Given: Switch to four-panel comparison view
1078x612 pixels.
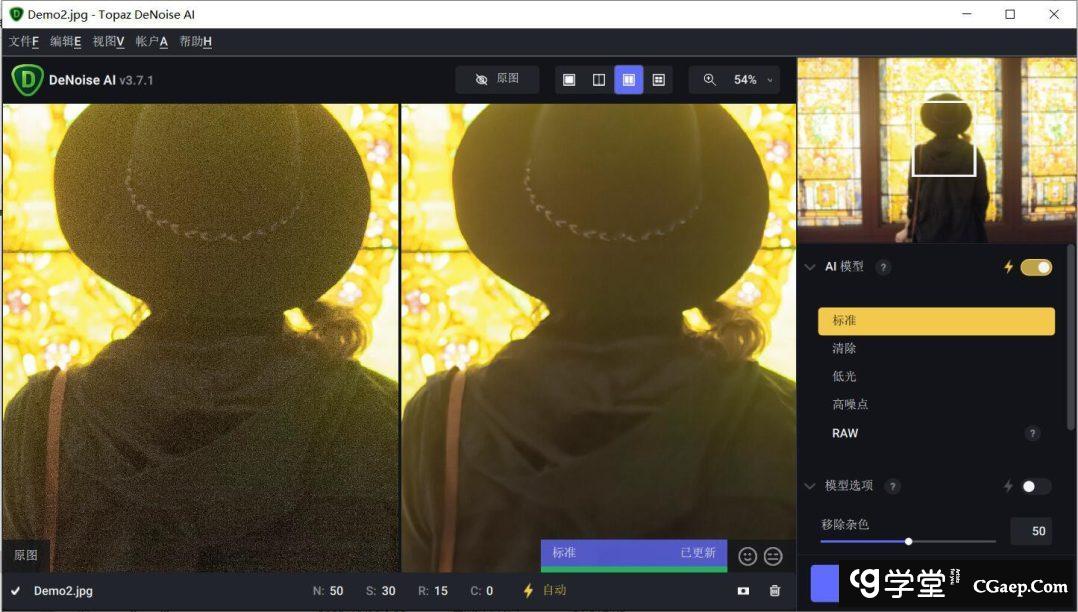Looking at the screenshot, I should [x=658, y=80].
